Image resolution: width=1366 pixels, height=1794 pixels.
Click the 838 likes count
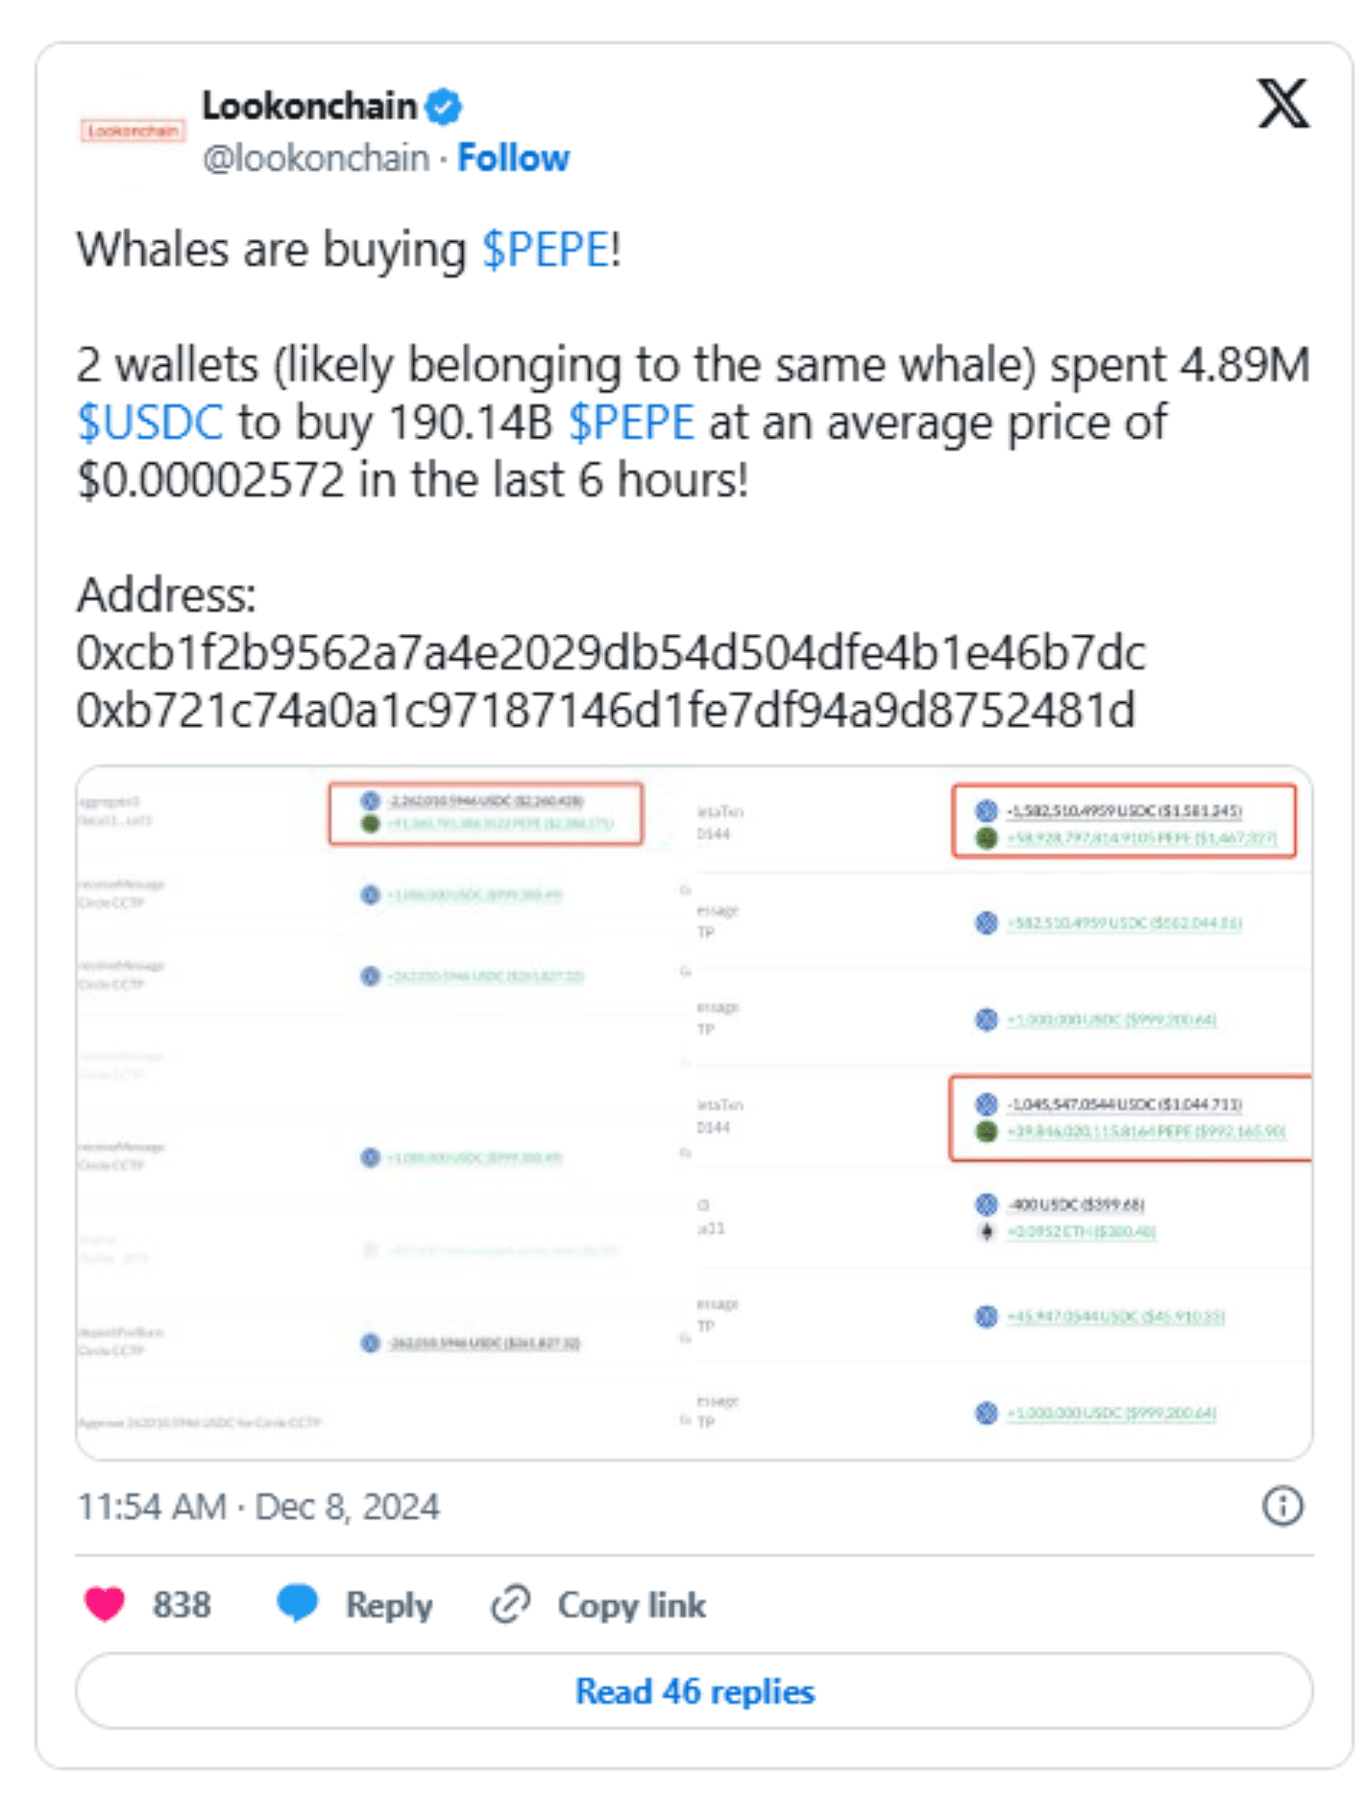tap(181, 1605)
